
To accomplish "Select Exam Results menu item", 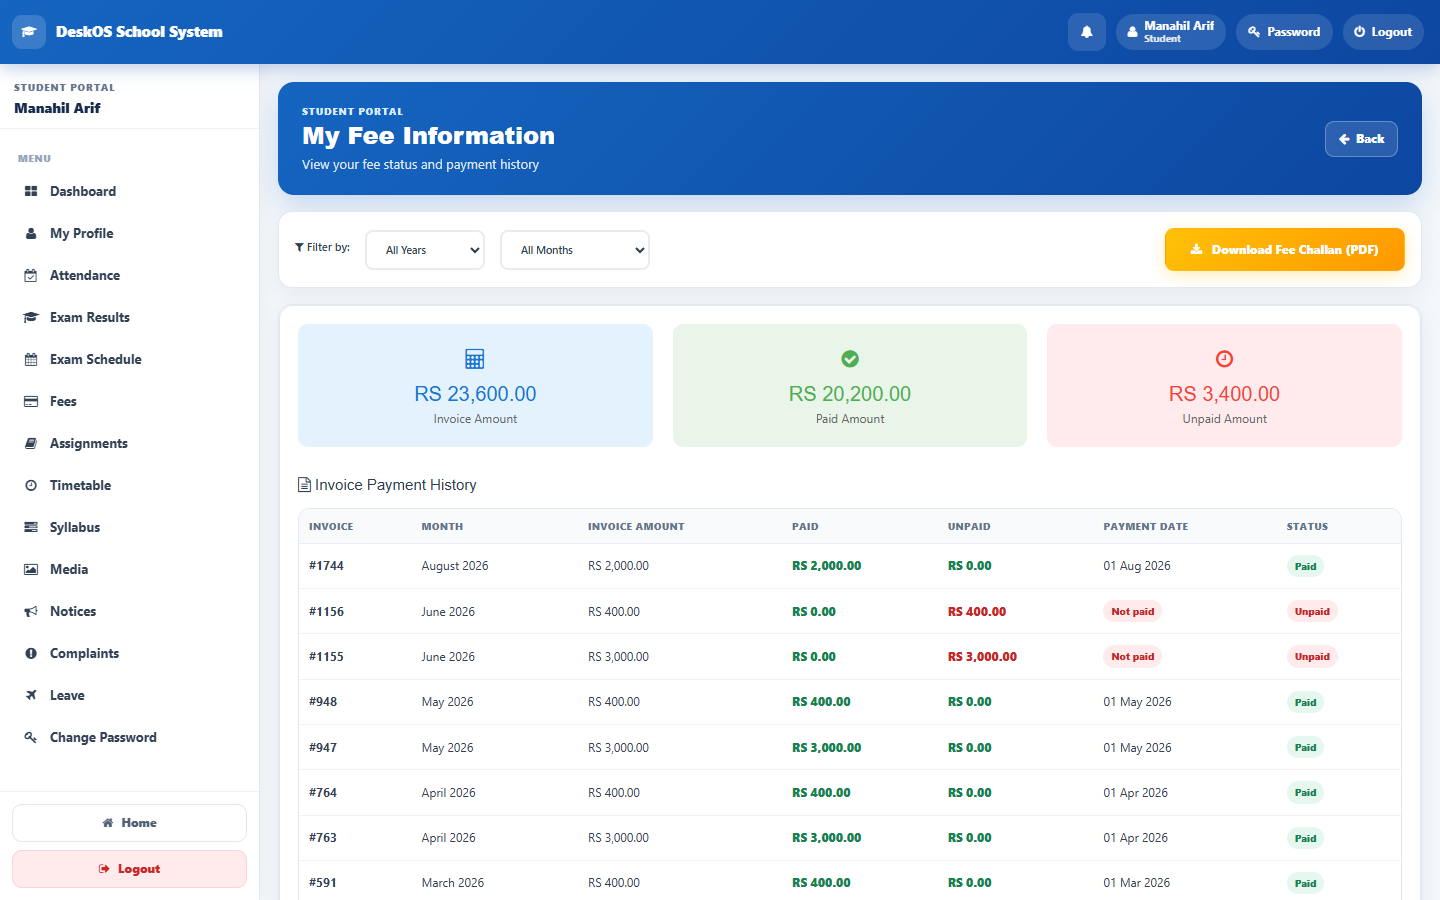I will coord(130,317).
